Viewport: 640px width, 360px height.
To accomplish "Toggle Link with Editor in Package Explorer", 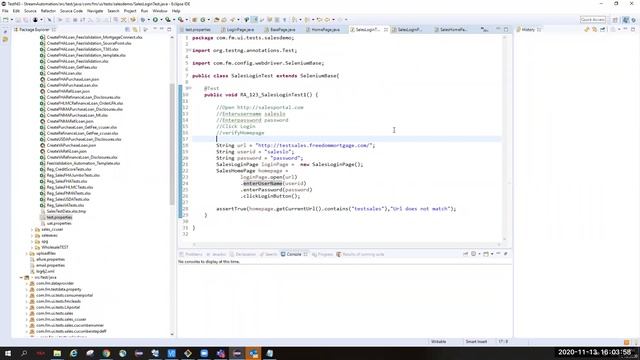I will tap(135, 29).
